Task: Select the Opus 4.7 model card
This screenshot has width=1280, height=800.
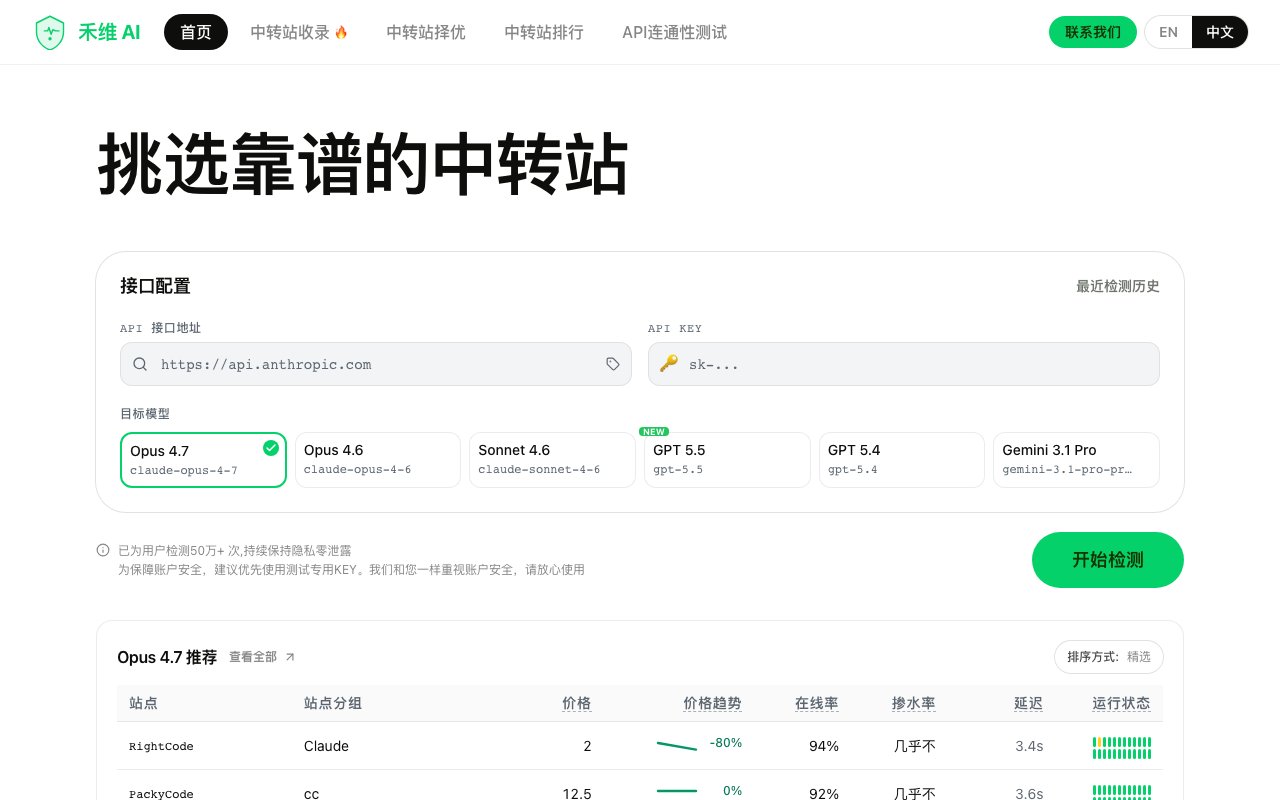Action: point(203,460)
